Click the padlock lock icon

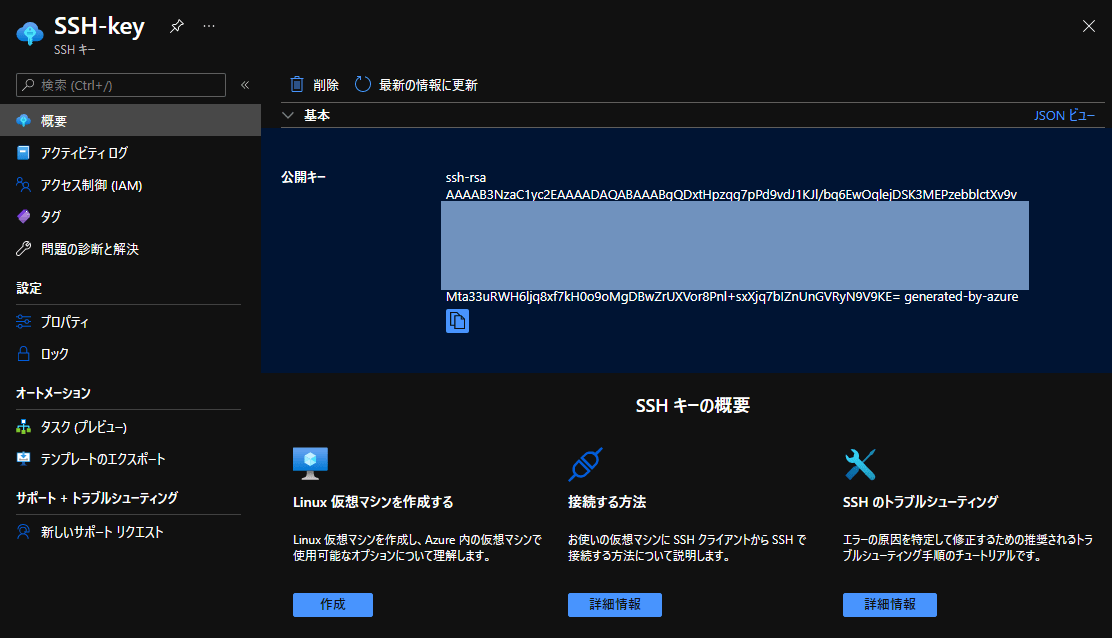coord(23,354)
